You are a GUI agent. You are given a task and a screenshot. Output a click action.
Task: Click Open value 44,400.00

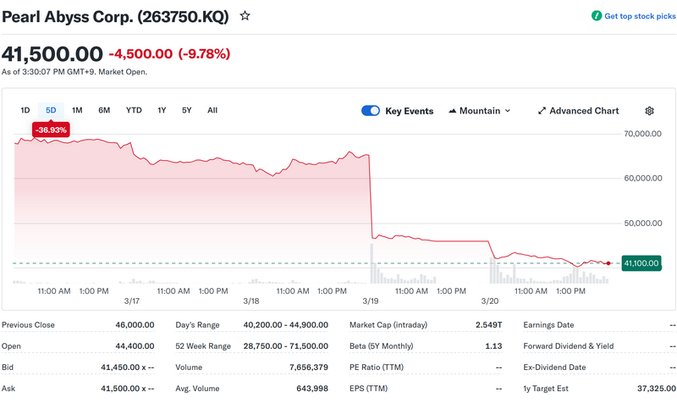point(135,346)
